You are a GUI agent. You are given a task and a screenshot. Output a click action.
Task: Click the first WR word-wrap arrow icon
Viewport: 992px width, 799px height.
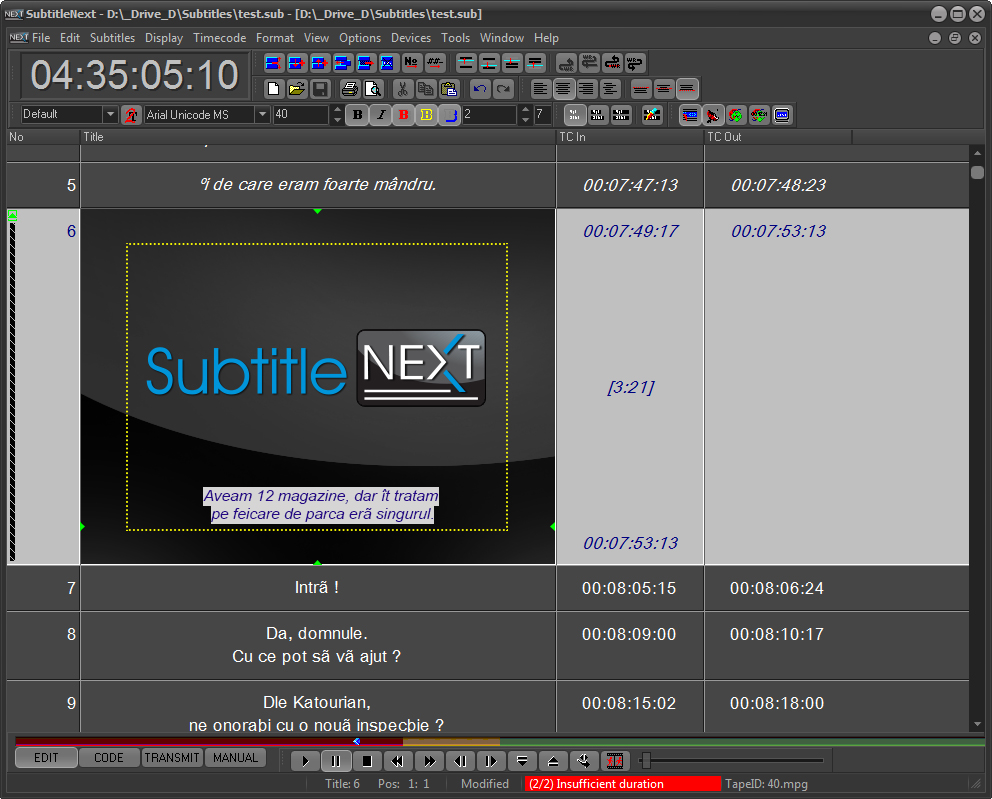(566, 63)
